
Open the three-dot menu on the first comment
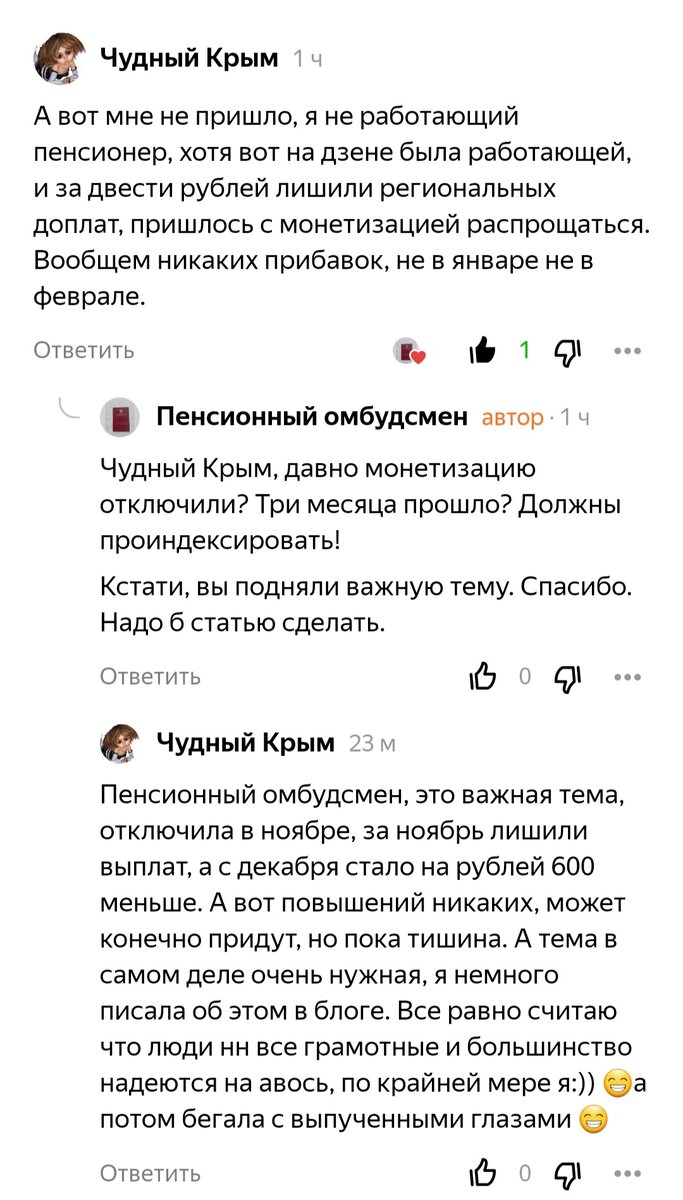point(628,351)
